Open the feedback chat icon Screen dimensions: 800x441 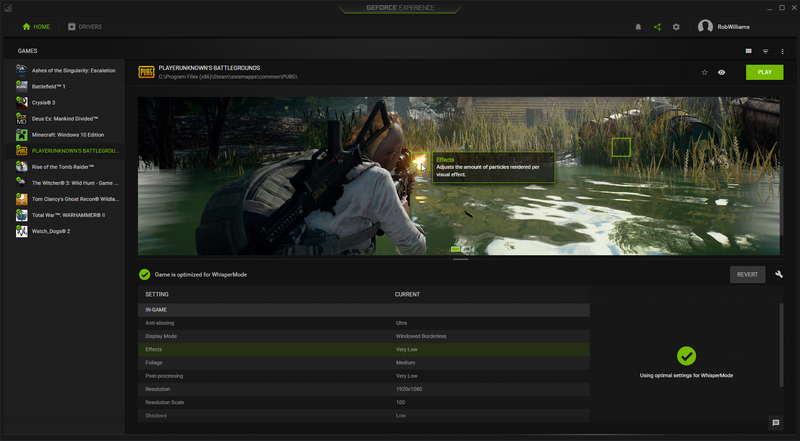click(776, 423)
